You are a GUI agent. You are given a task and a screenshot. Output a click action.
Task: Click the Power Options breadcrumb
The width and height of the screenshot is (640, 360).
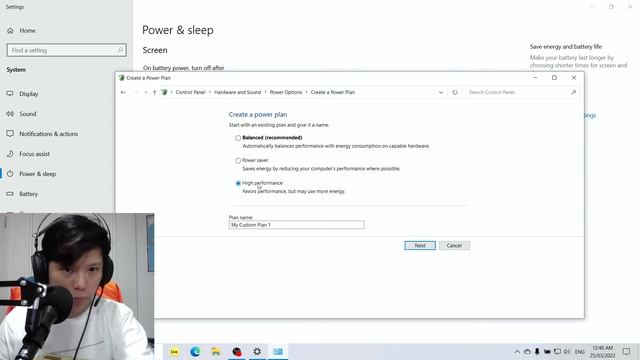click(286, 92)
